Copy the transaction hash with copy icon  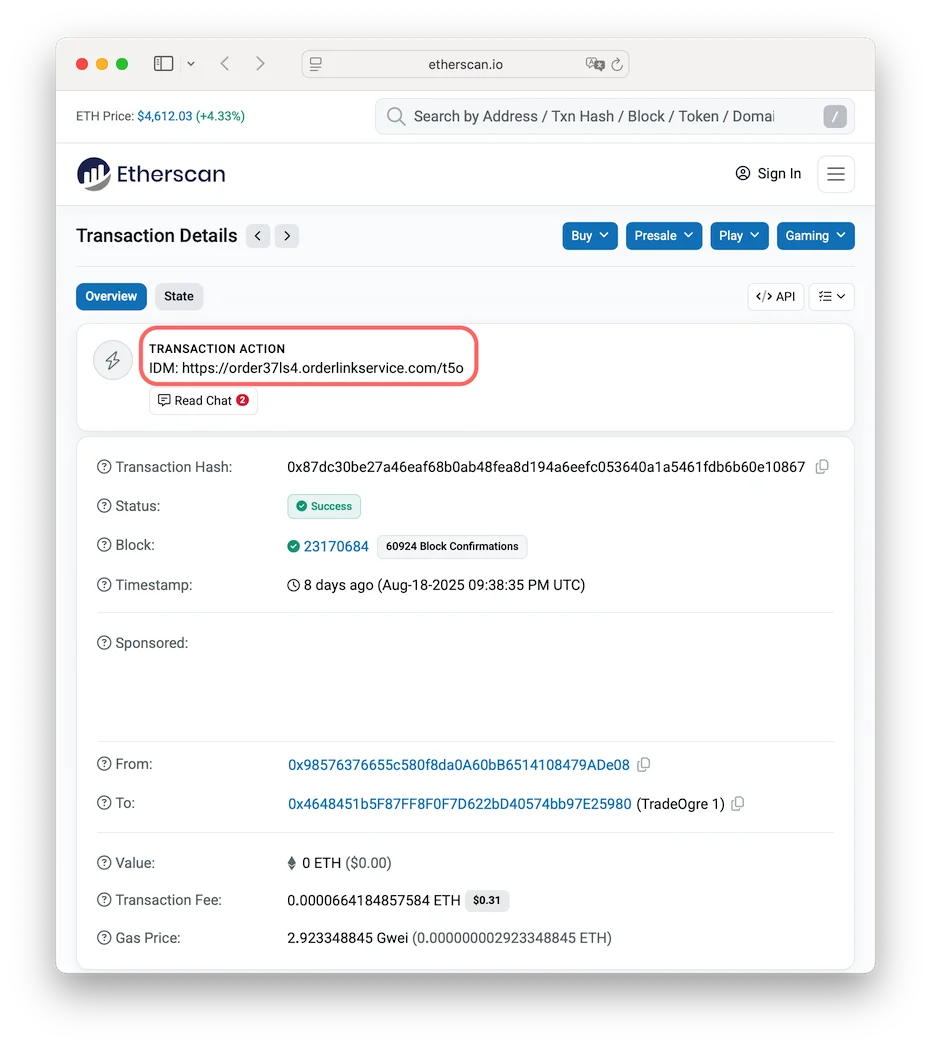[x=822, y=467]
